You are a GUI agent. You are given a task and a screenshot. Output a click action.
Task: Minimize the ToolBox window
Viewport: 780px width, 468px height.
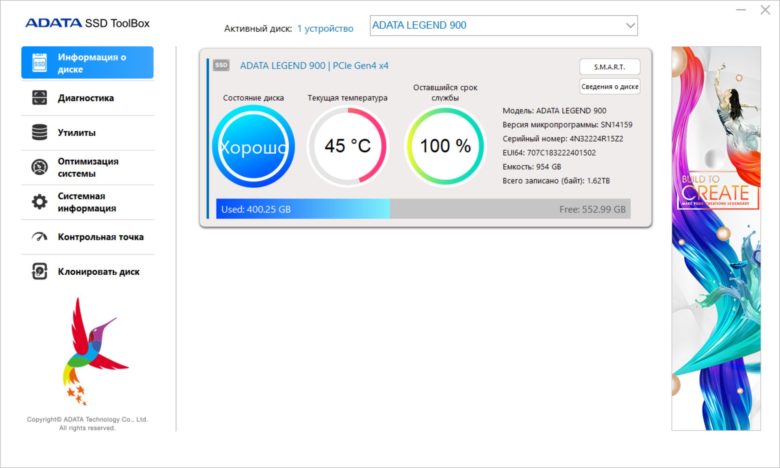[741, 9]
